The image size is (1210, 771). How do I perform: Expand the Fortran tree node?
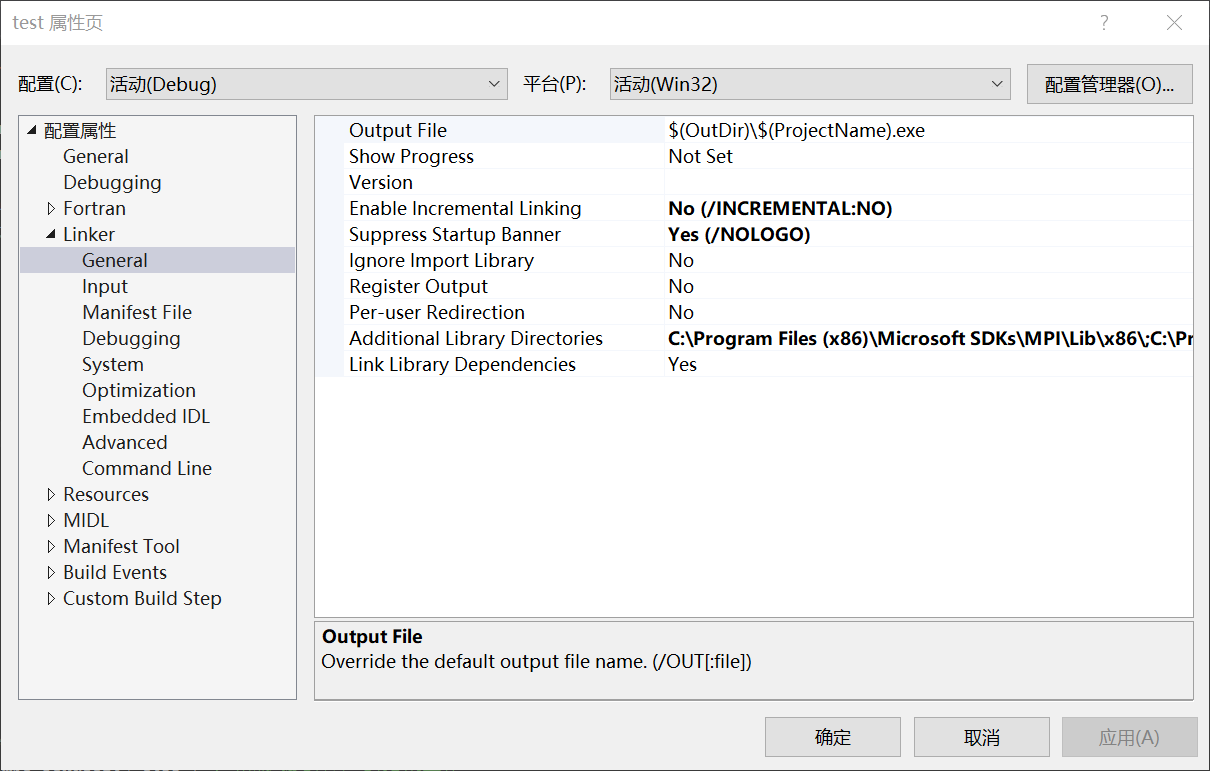51,208
